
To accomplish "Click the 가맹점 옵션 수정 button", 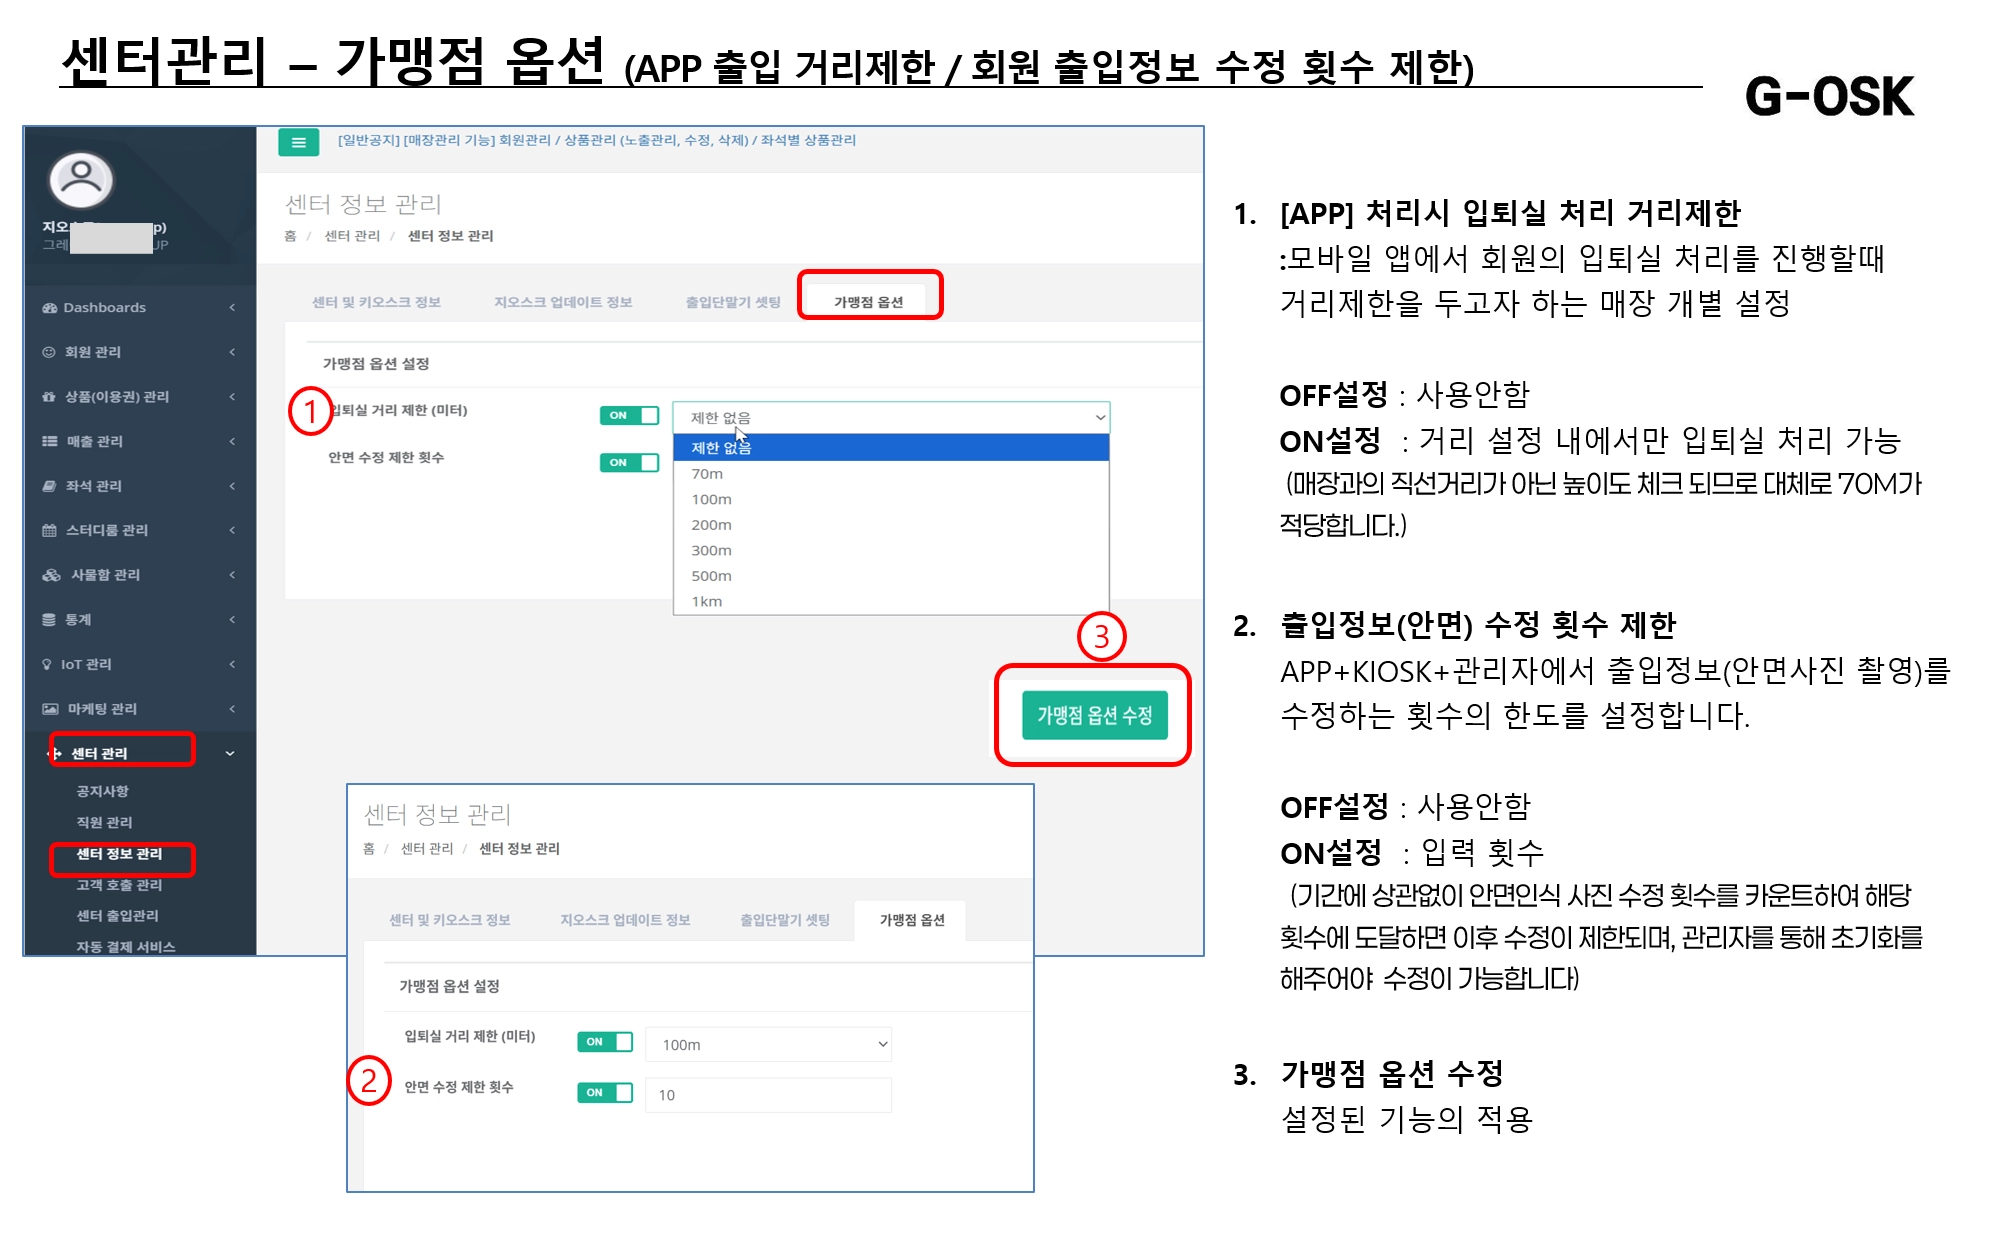I will point(1094,715).
